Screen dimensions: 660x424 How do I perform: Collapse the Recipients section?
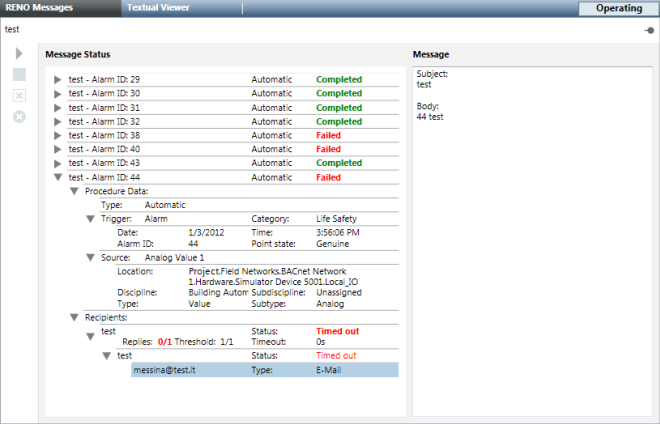[74, 317]
